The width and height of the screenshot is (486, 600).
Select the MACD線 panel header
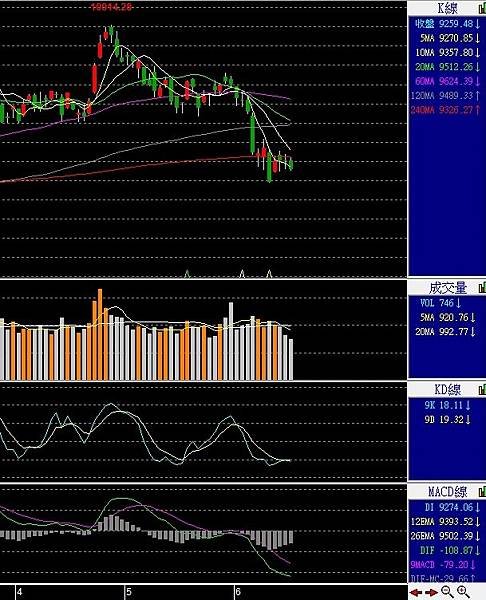pos(447,491)
